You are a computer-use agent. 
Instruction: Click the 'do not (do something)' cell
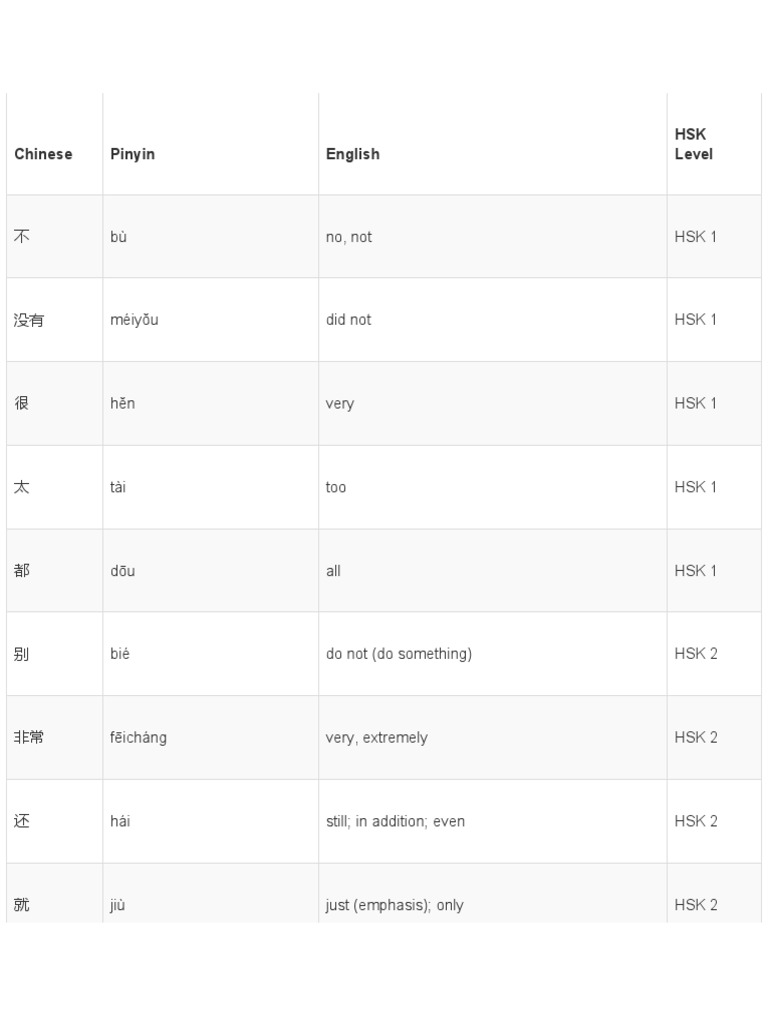[399, 654]
